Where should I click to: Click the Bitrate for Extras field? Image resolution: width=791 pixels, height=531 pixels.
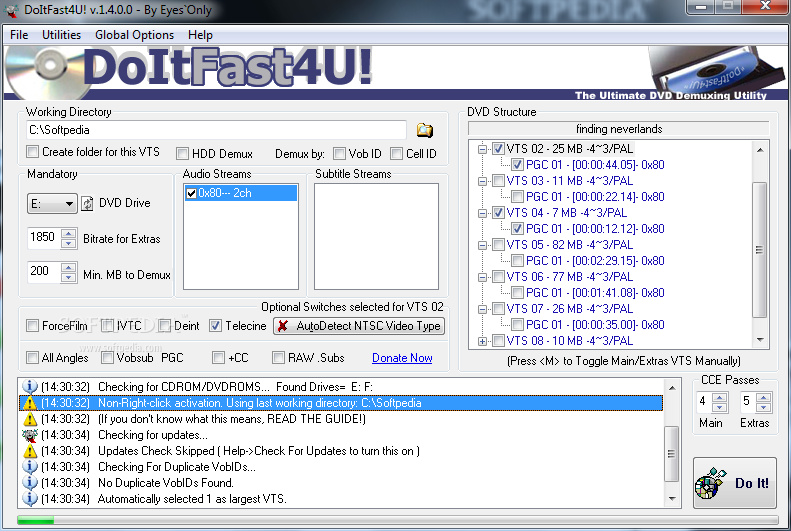pos(44,238)
